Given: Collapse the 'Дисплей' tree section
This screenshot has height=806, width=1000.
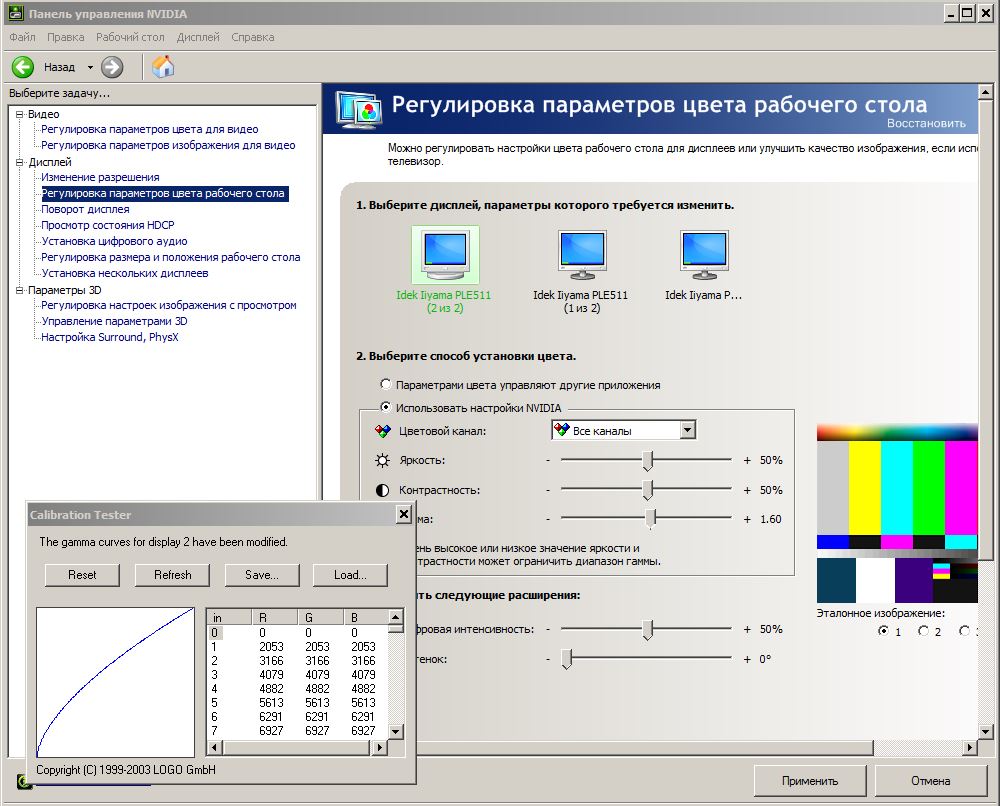Looking at the screenshot, I should pyautogui.click(x=19, y=162).
